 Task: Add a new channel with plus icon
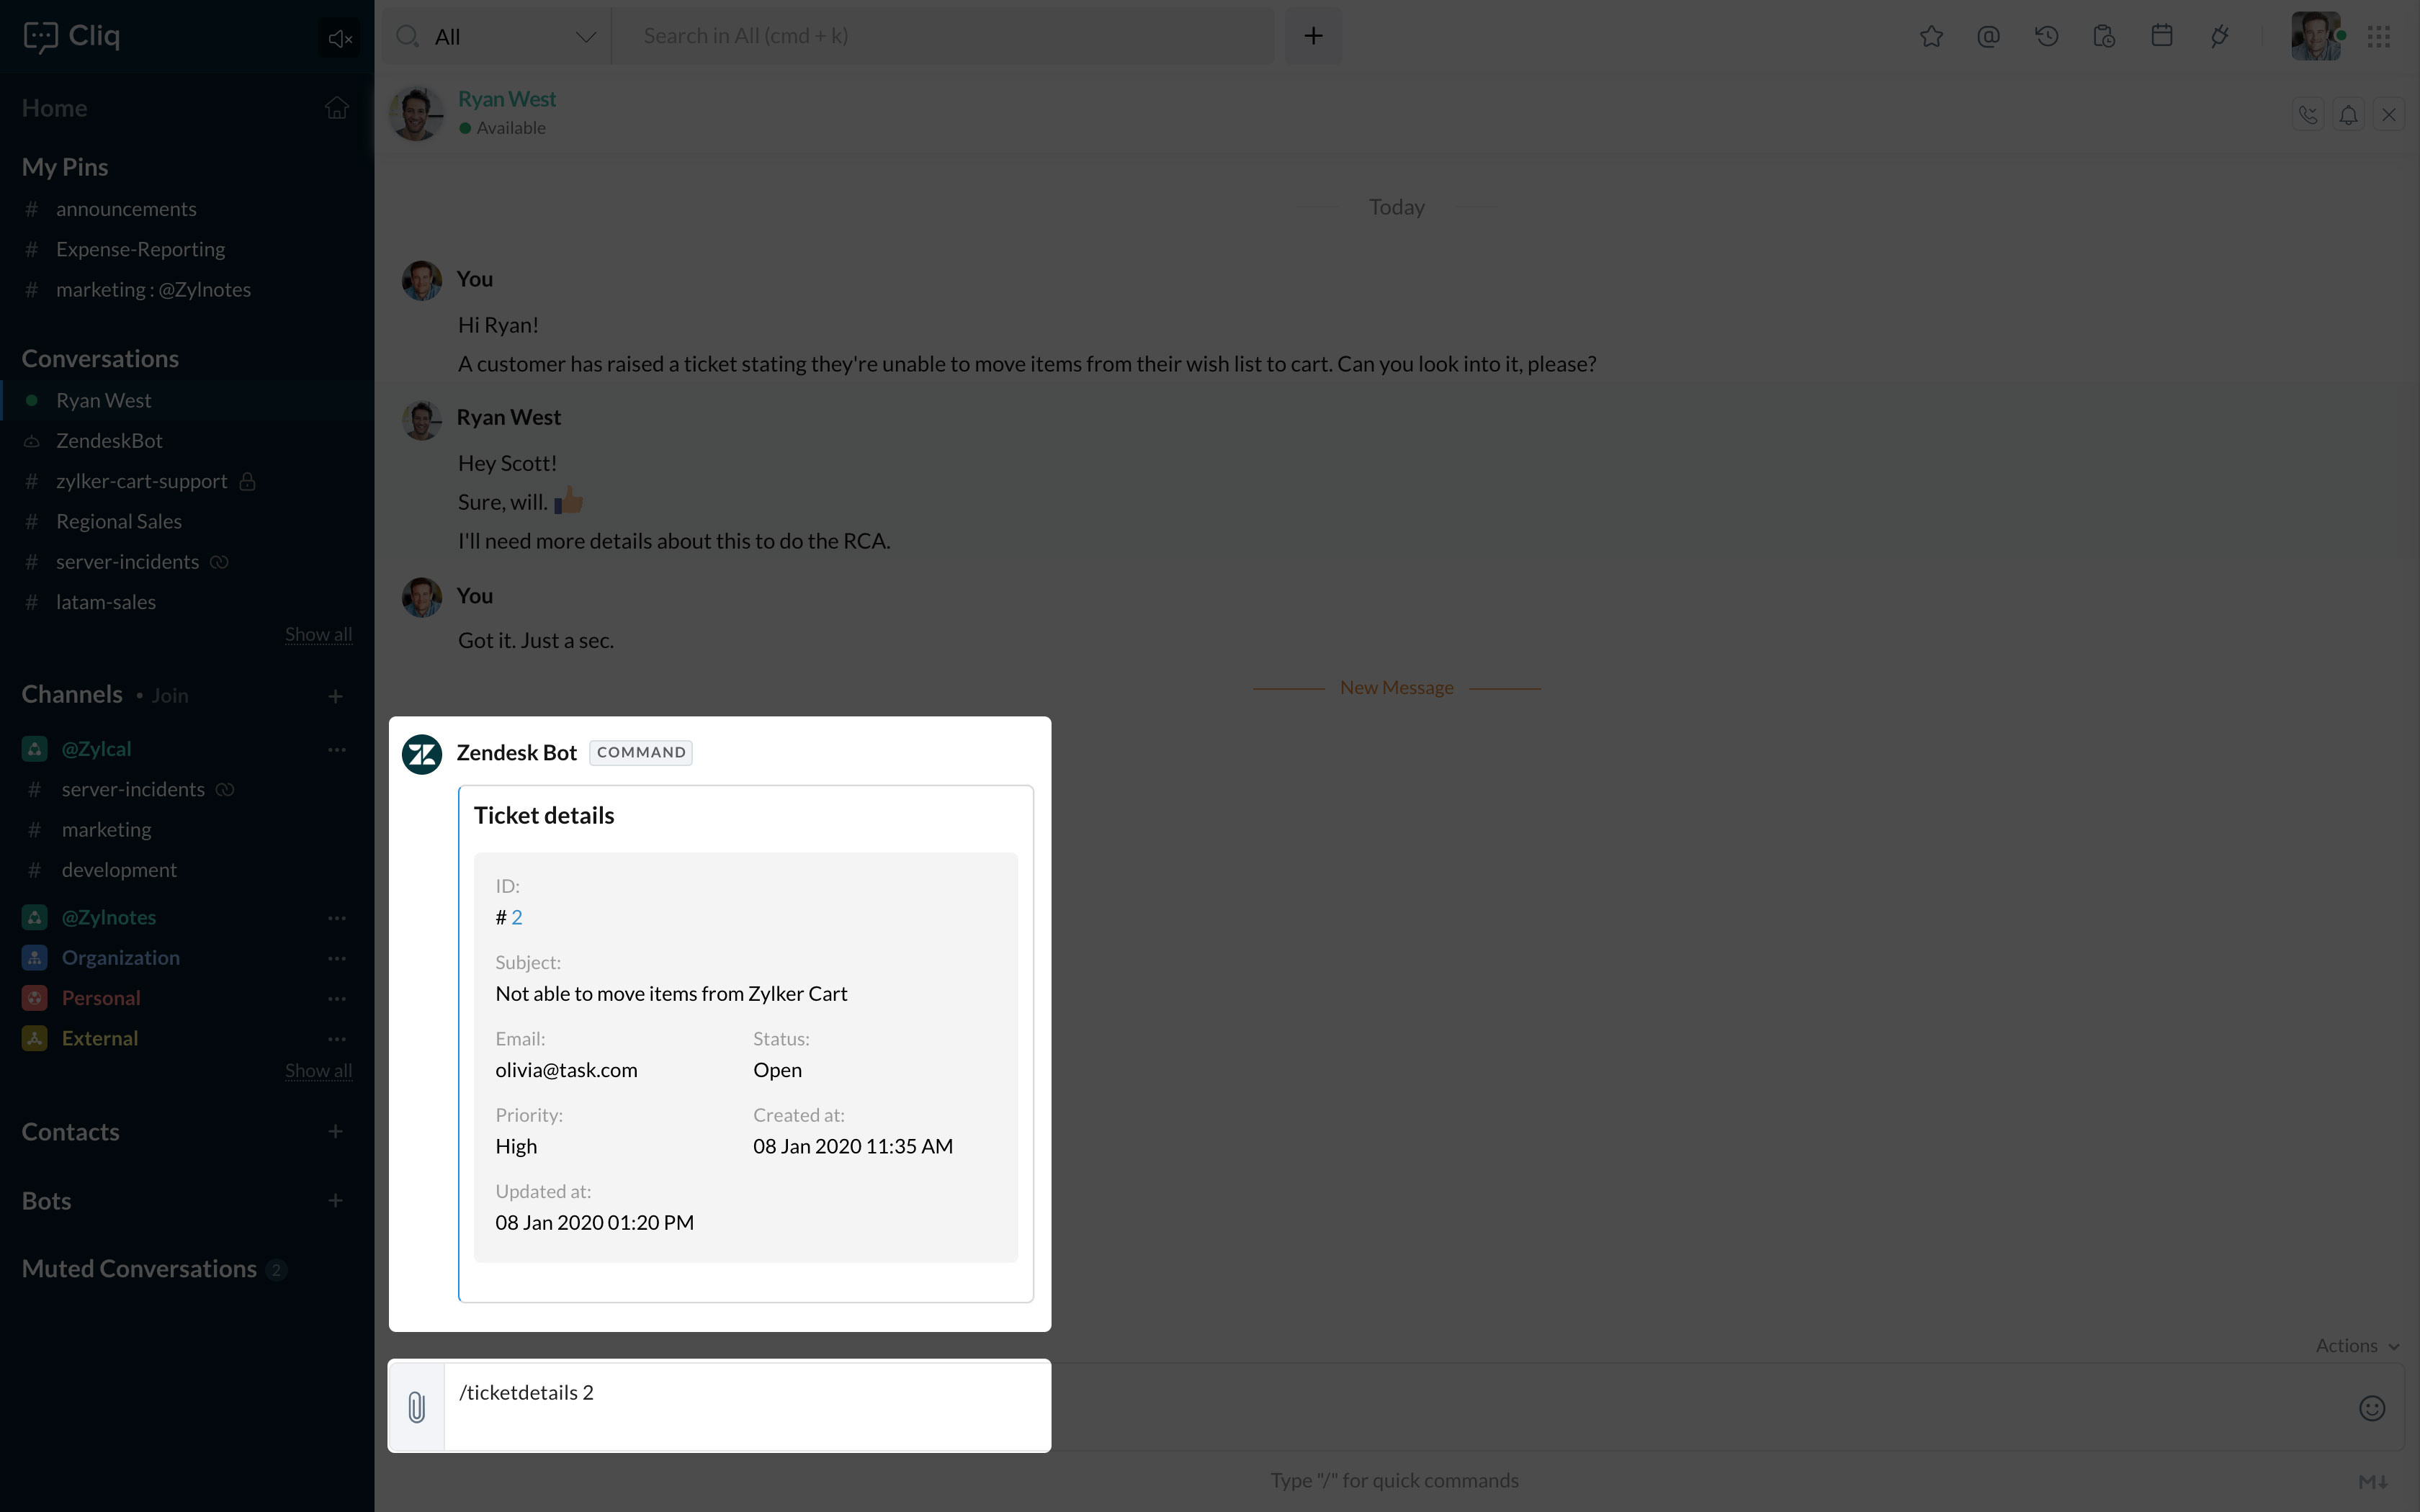point(336,696)
